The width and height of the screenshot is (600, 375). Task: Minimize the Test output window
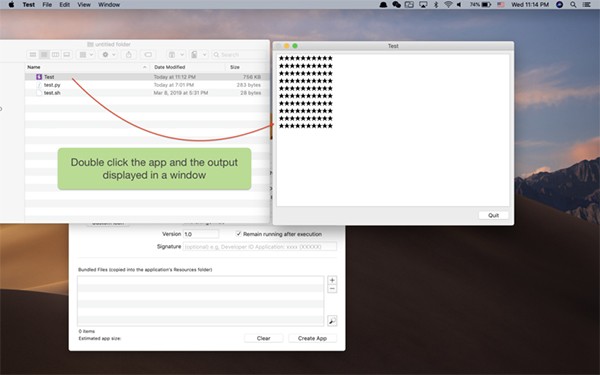click(287, 46)
